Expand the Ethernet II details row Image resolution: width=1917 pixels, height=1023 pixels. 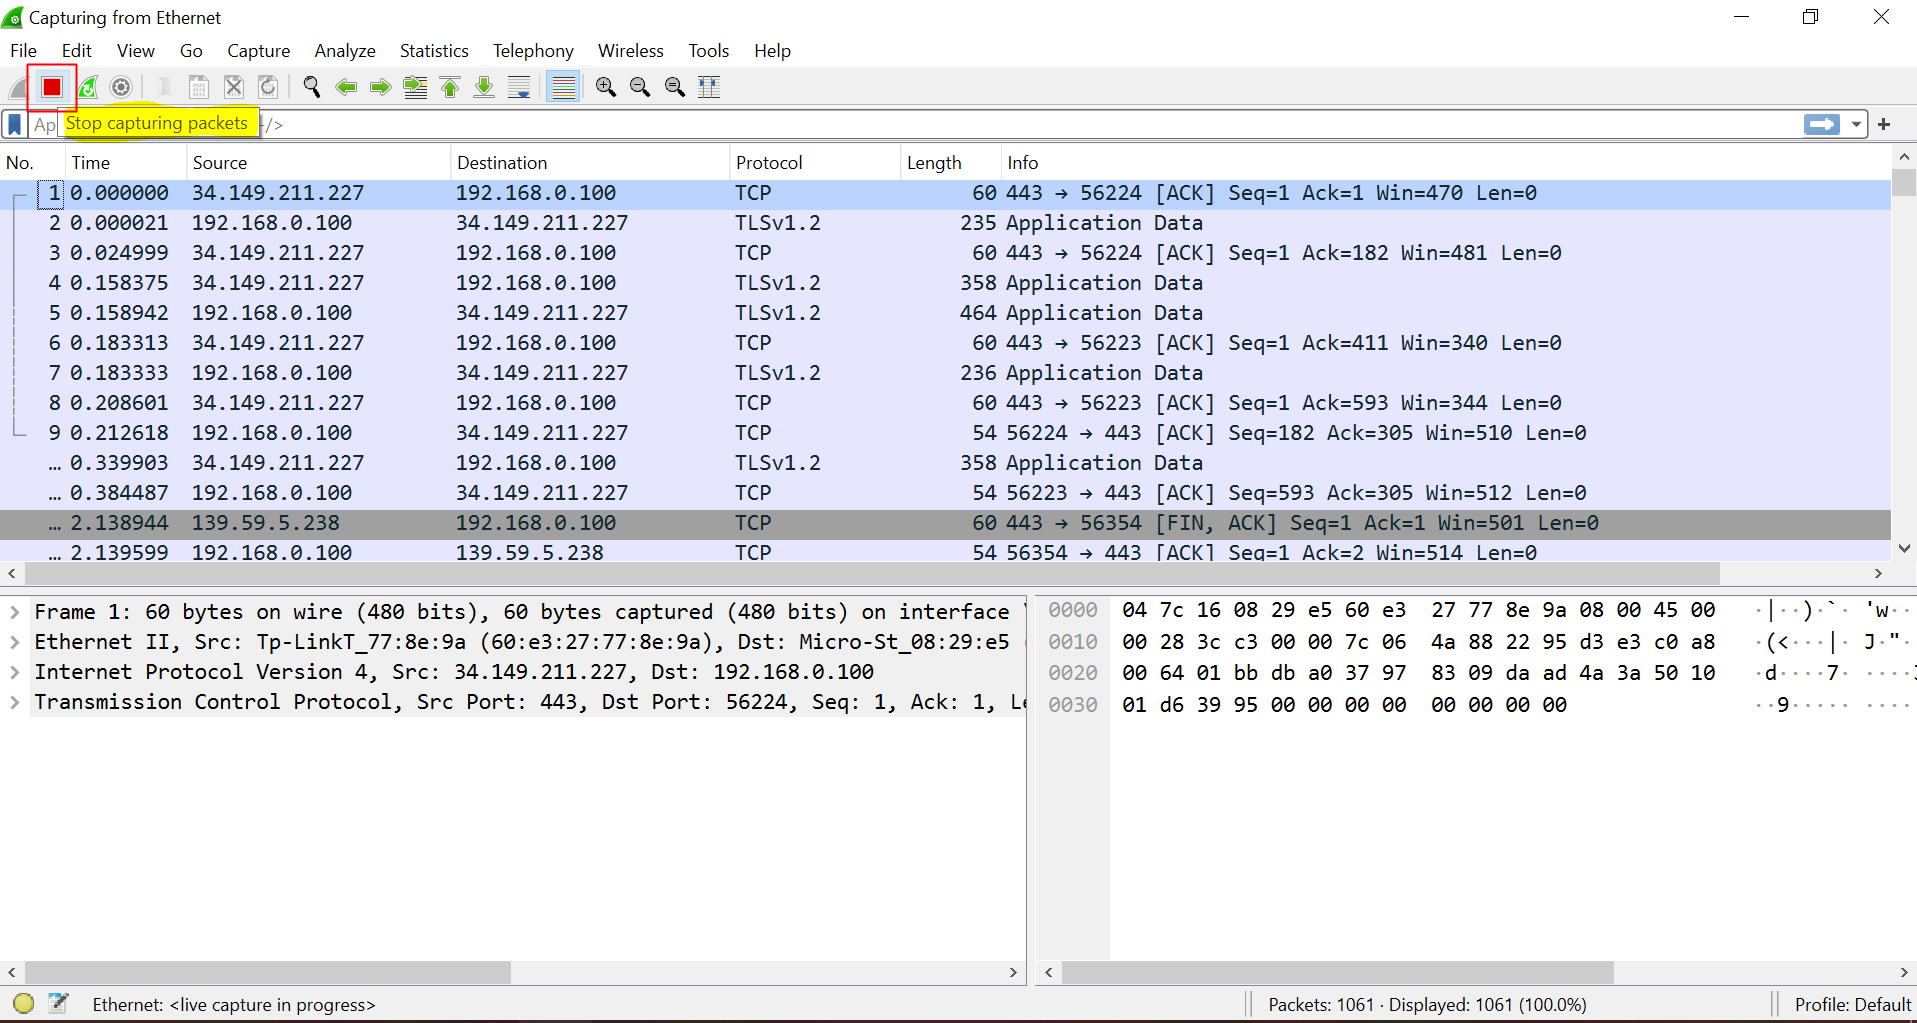(15, 642)
